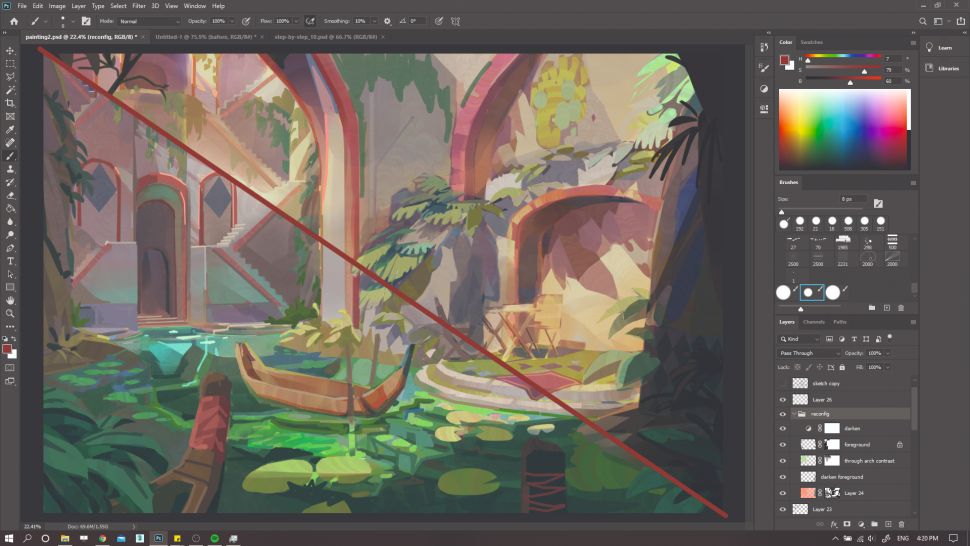Screen dimensions: 970x546
Task: Hide the Layer 24 eye icon
Action: point(783,493)
